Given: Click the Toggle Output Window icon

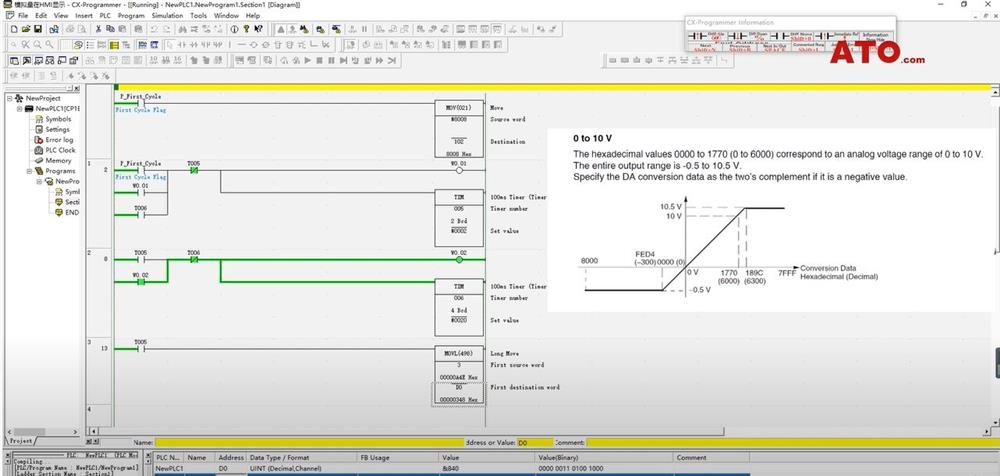Looking at the screenshot, I should coord(26,61).
